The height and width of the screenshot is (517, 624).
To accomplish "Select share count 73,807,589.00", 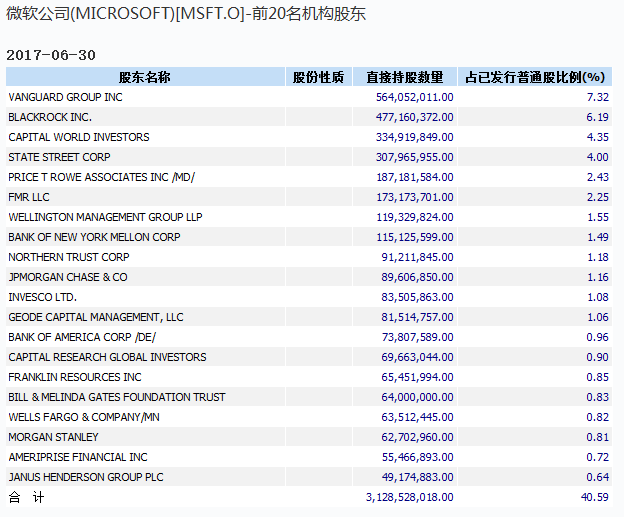I will point(417,337).
